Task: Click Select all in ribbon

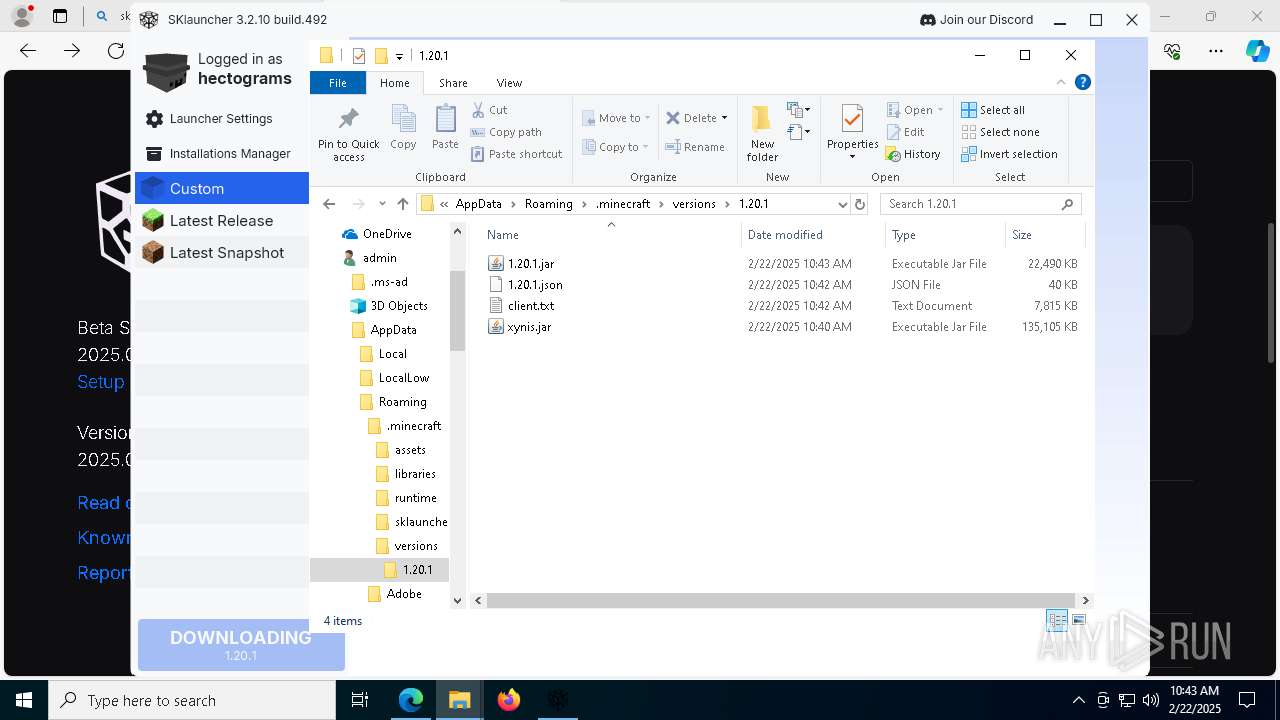Action: 993,110
